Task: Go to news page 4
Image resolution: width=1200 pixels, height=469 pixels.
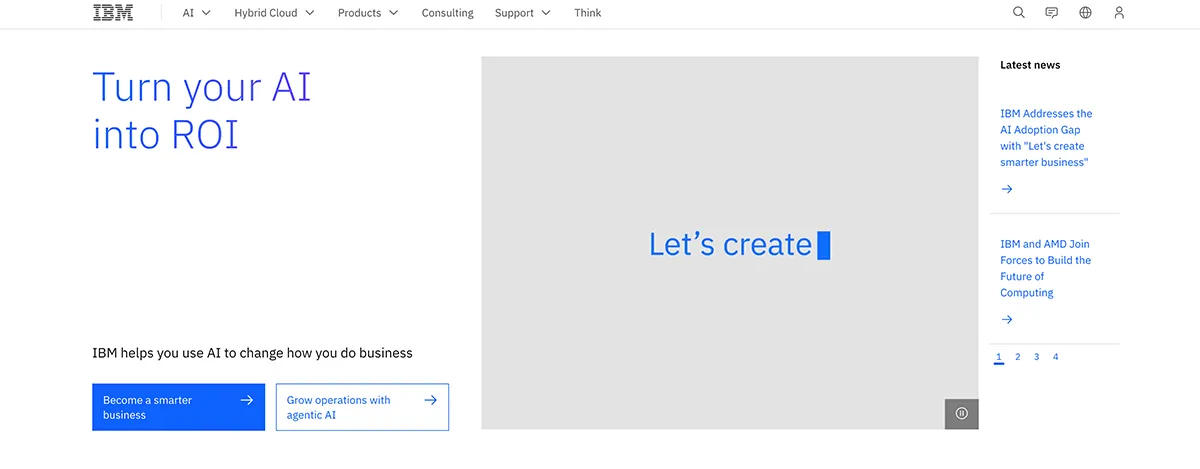Action: 1056,357
